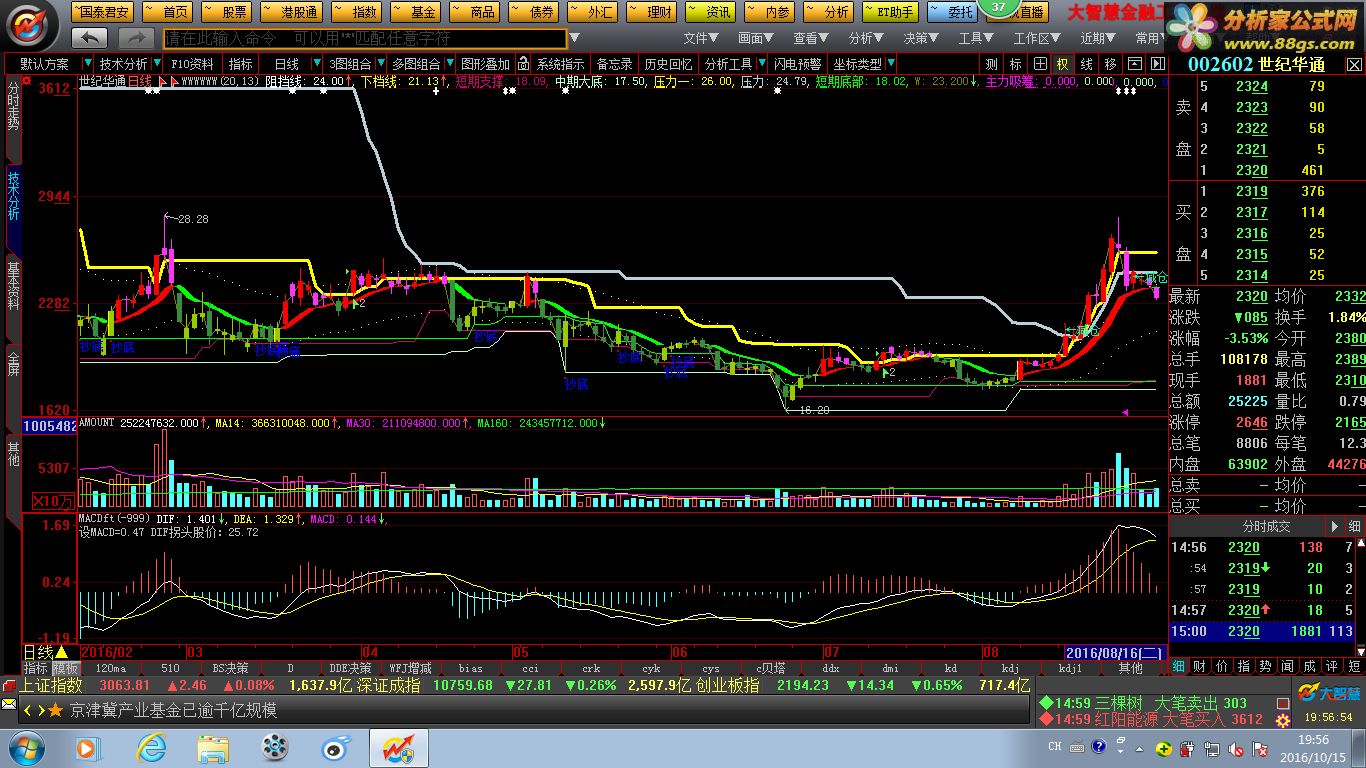Toggle the 权 adjusted price button
The image size is (1366, 768).
(1062, 64)
